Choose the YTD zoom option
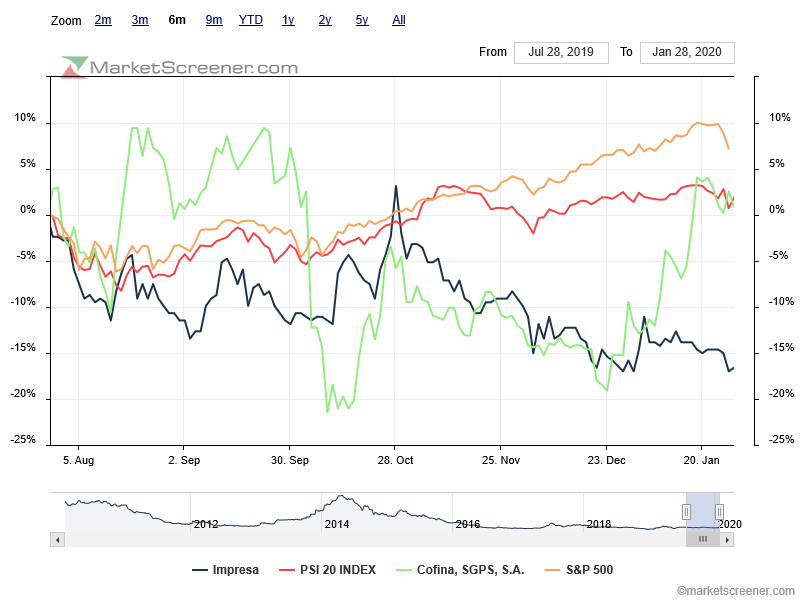The image size is (805, 600). tap(251, 20)
